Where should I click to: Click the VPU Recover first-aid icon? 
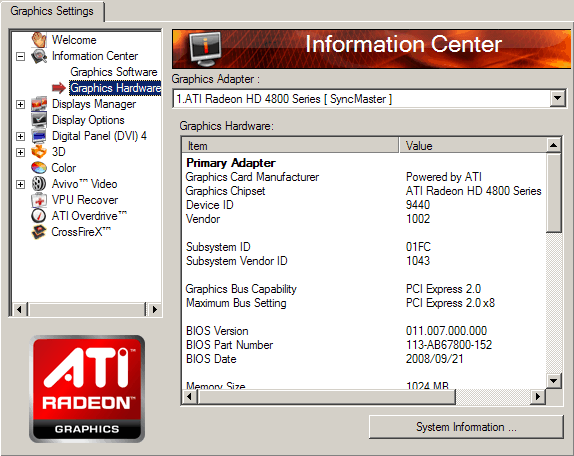39,200
